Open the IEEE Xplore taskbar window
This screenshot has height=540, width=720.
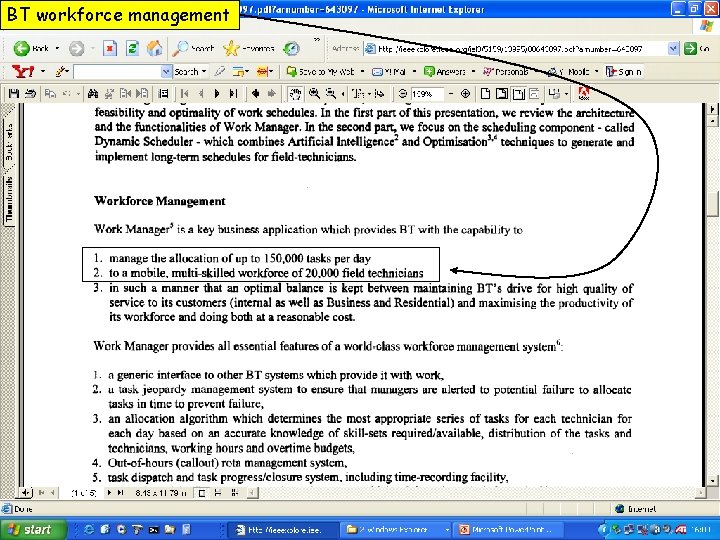(x=283, y=529)
